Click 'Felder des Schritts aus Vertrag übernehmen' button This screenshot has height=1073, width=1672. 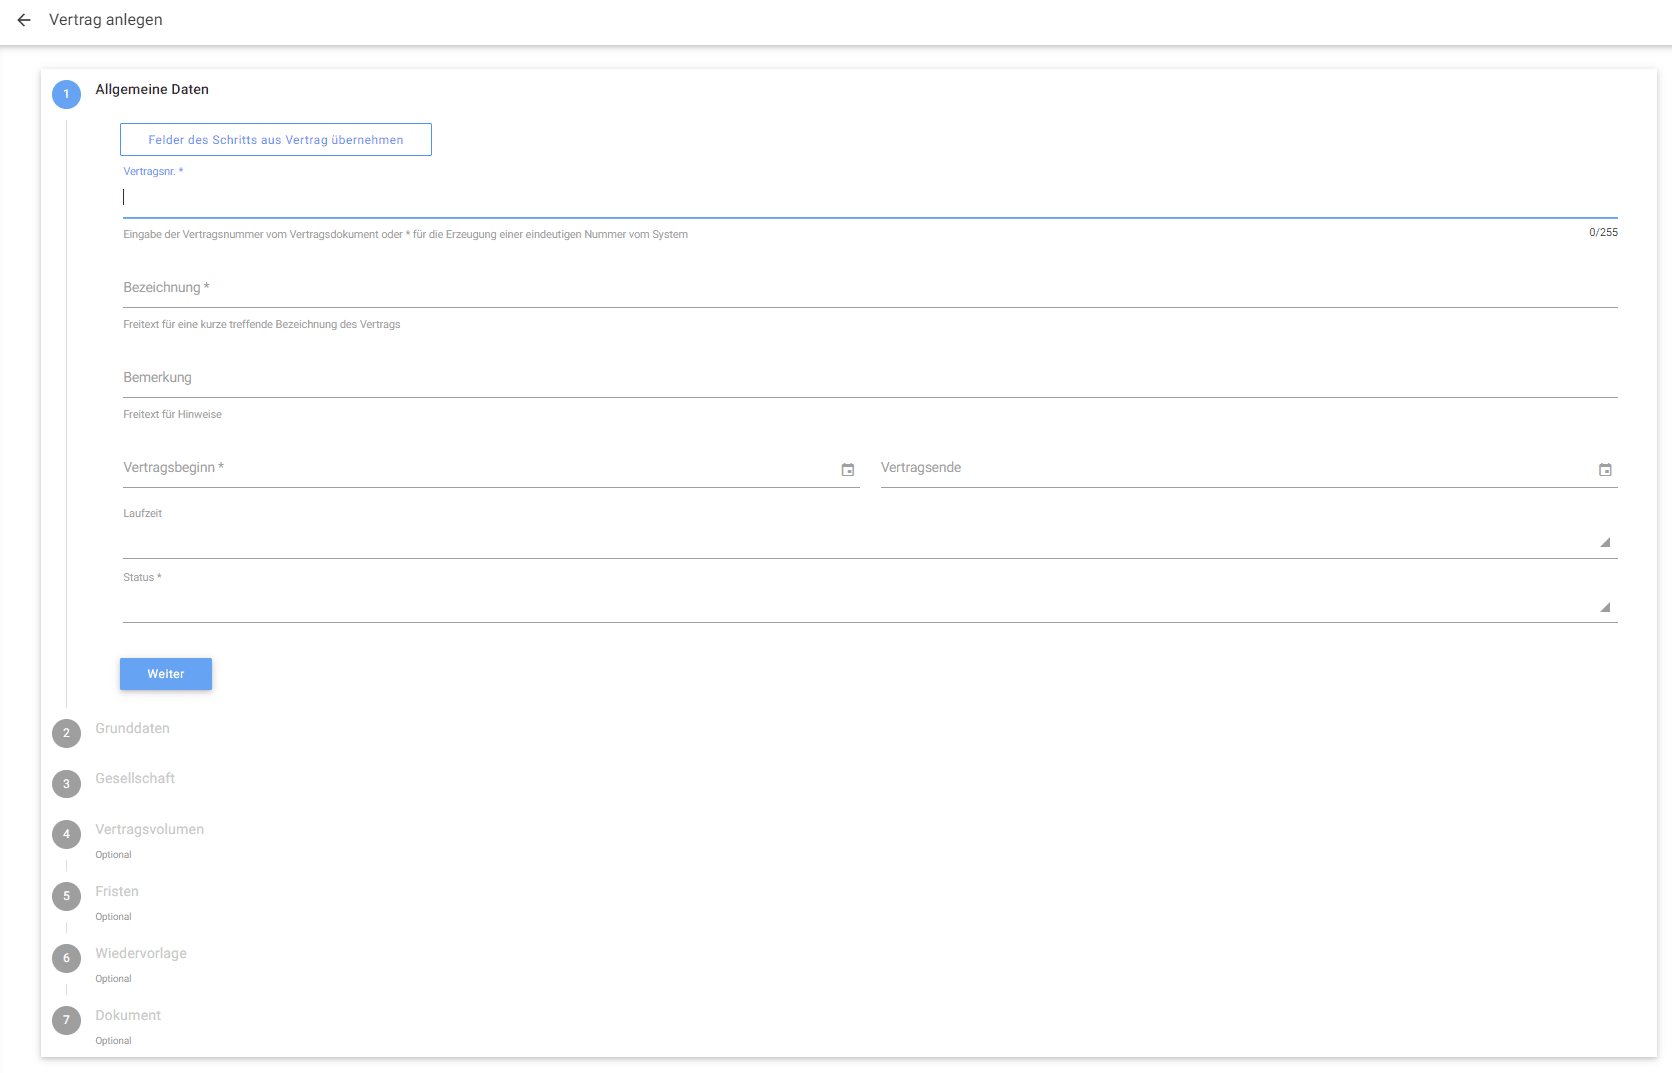(276, 140)
